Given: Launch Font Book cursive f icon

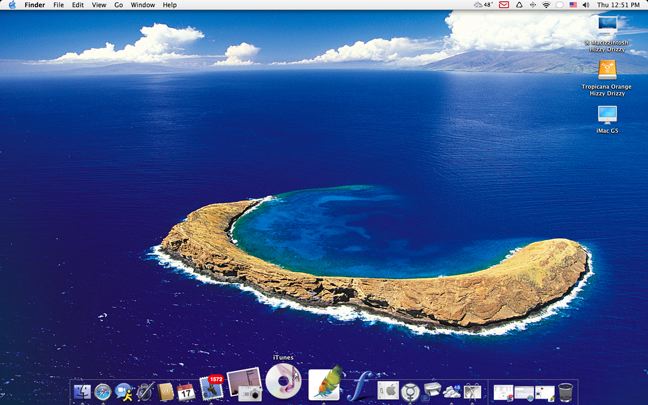Looking at the screenshot, I should (x=360, y=386).
